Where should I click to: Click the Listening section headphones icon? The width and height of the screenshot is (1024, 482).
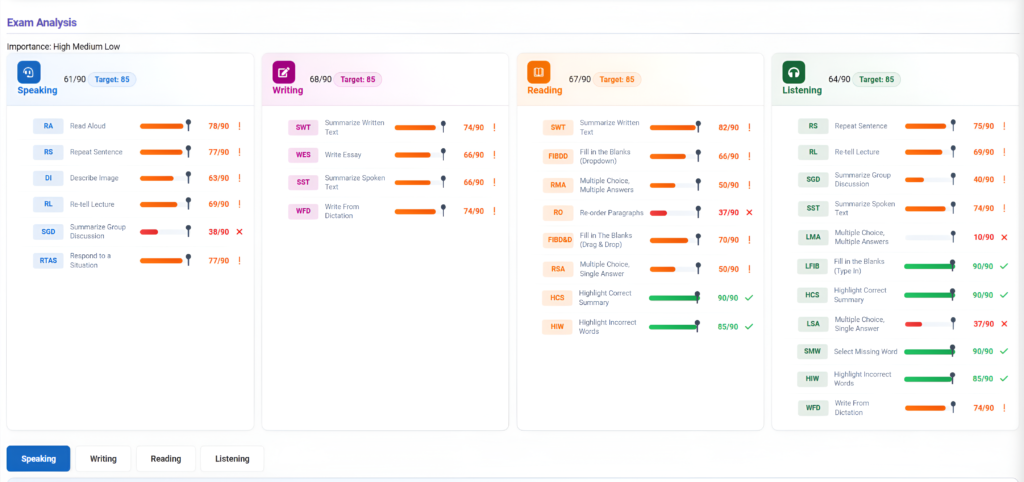794,72
